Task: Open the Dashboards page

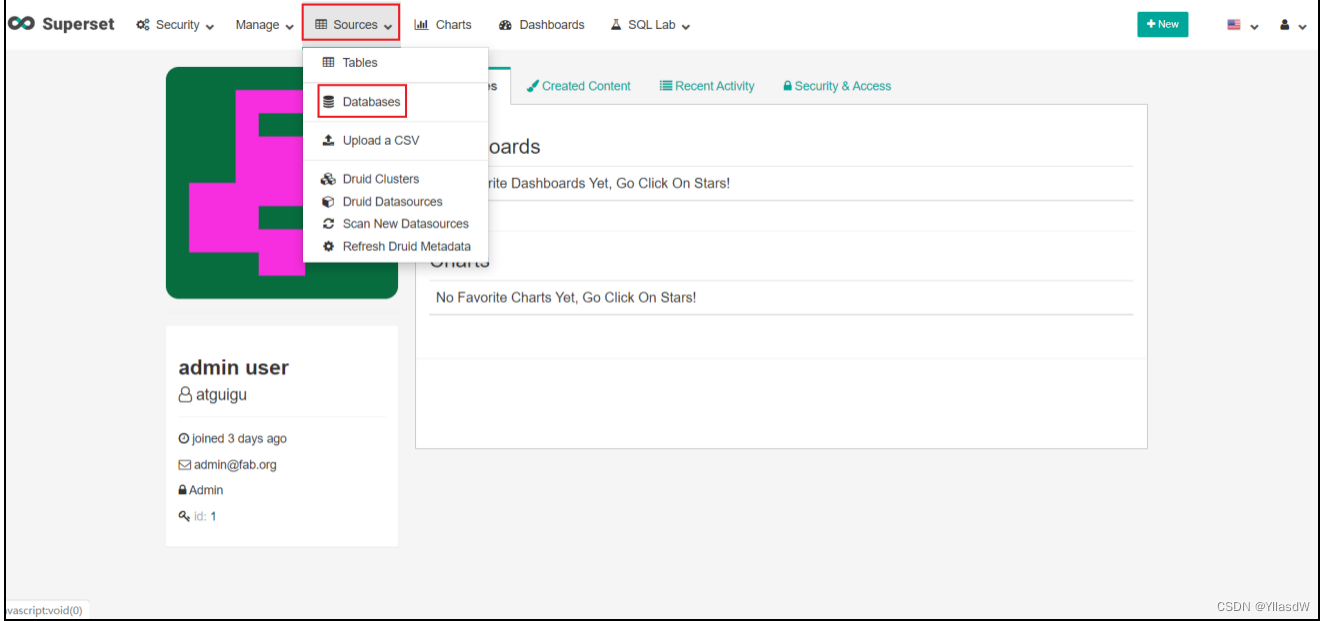Action: click(541, 25)
